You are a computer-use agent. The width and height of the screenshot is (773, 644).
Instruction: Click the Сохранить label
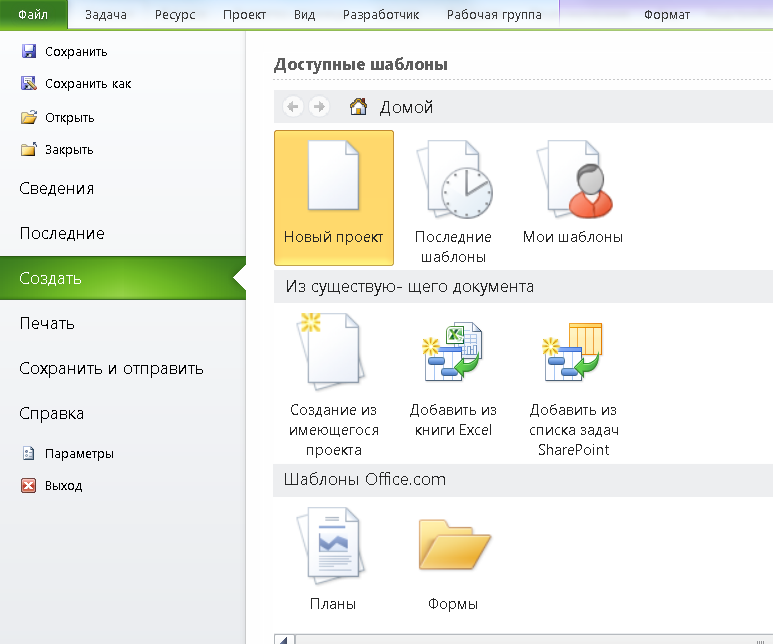pyautogui.click(x=76, y=52)
